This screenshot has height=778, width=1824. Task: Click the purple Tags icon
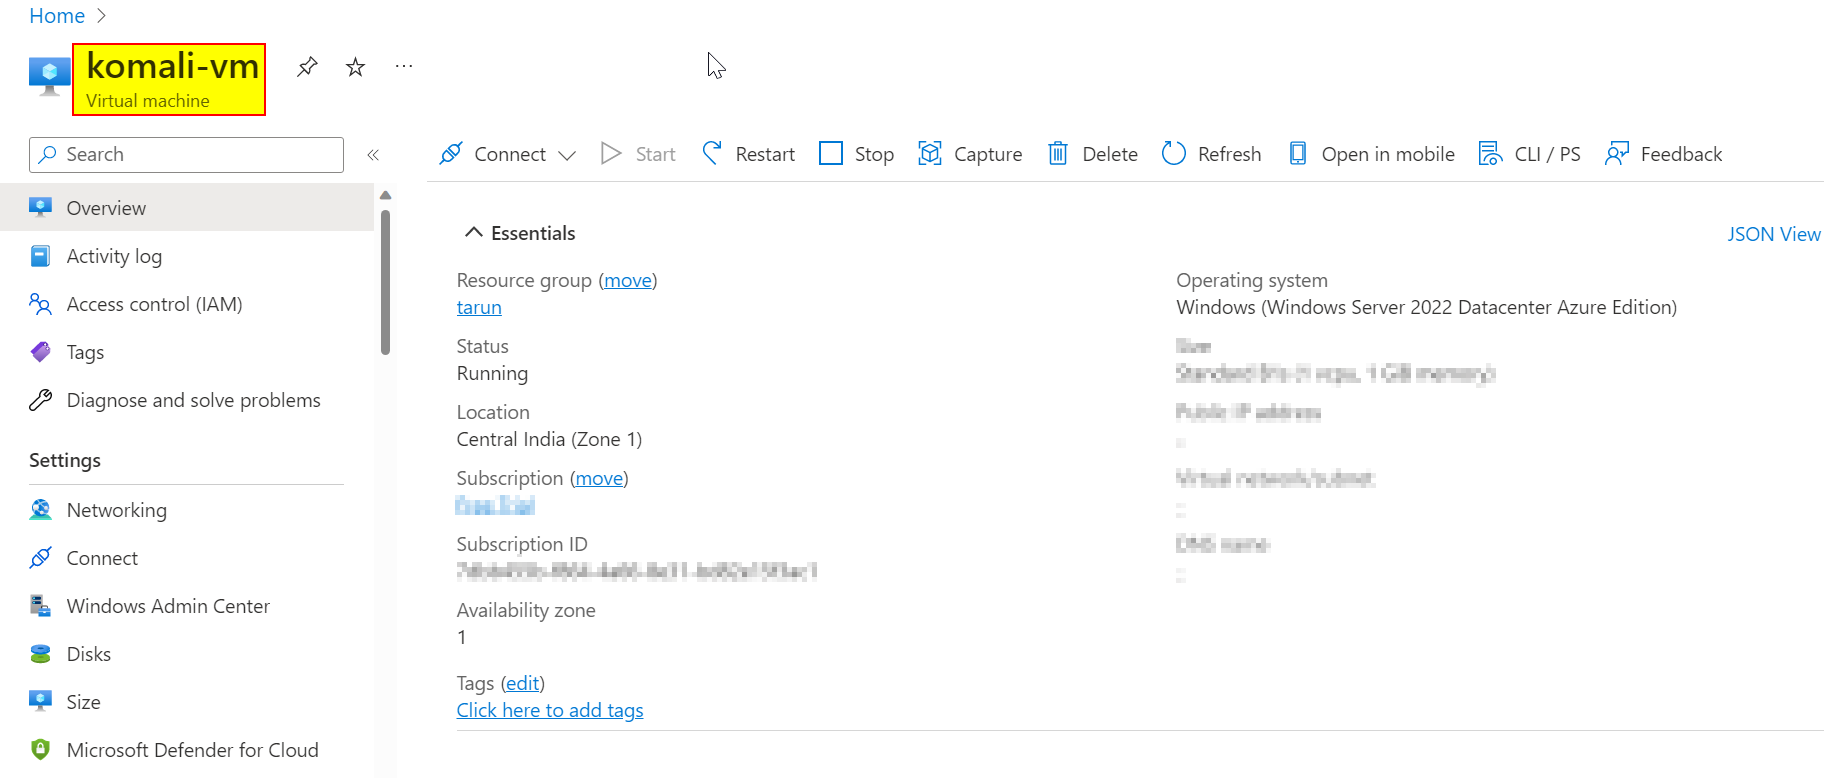(x=40, y=352)
